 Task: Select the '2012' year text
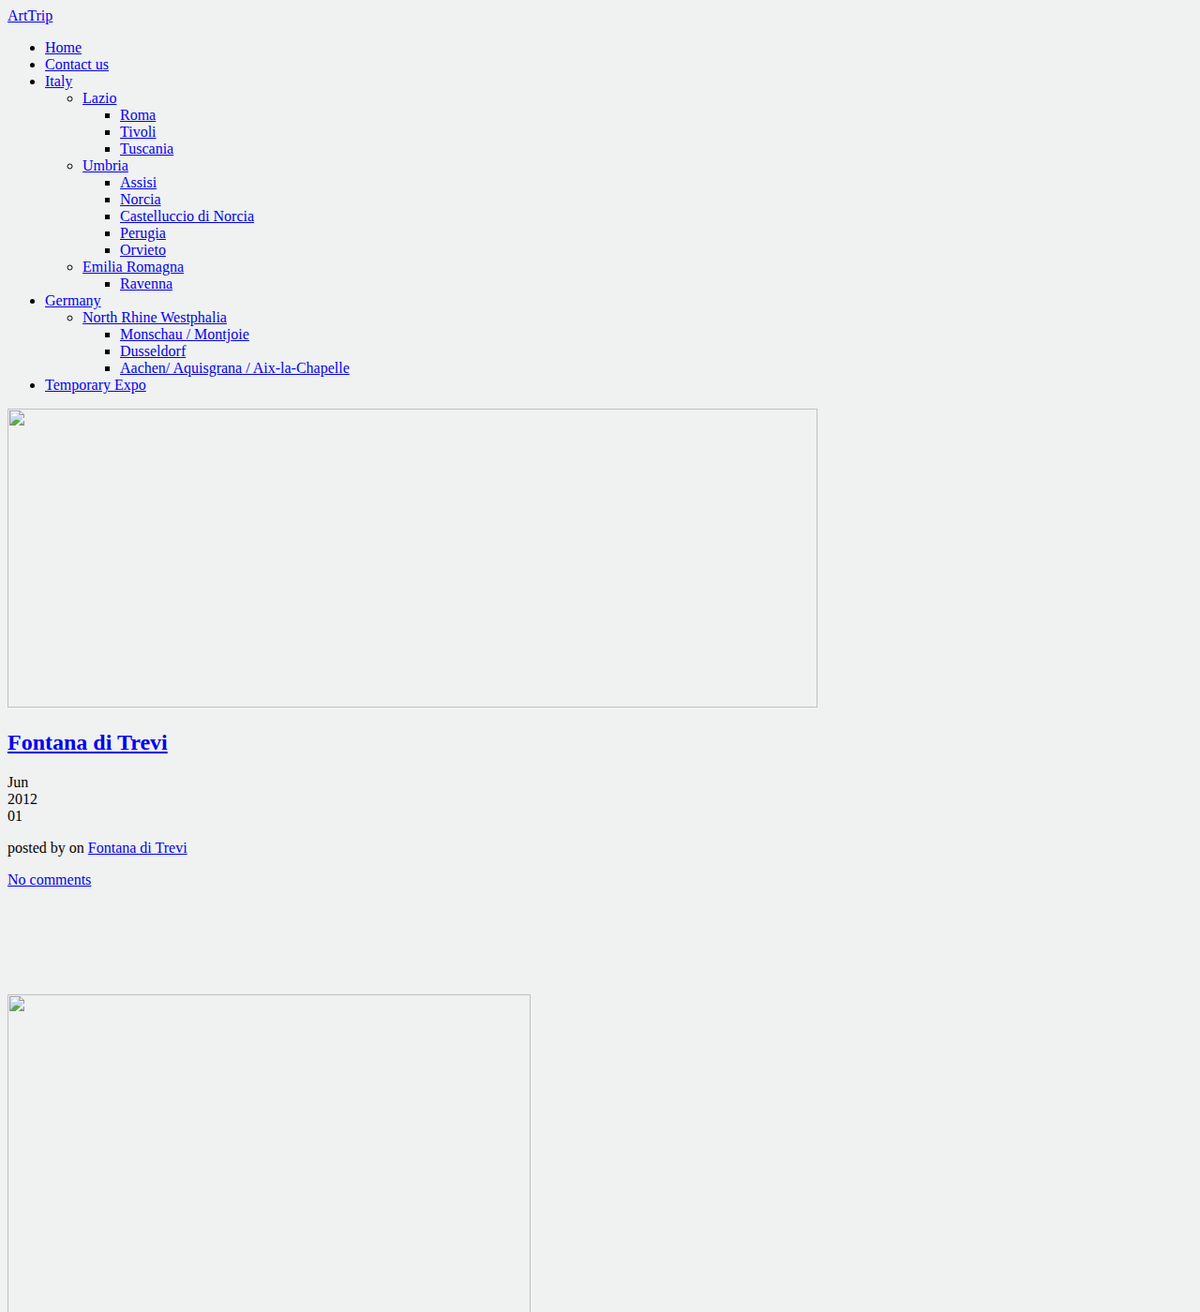pyautogui.click(x=22, y=800)
